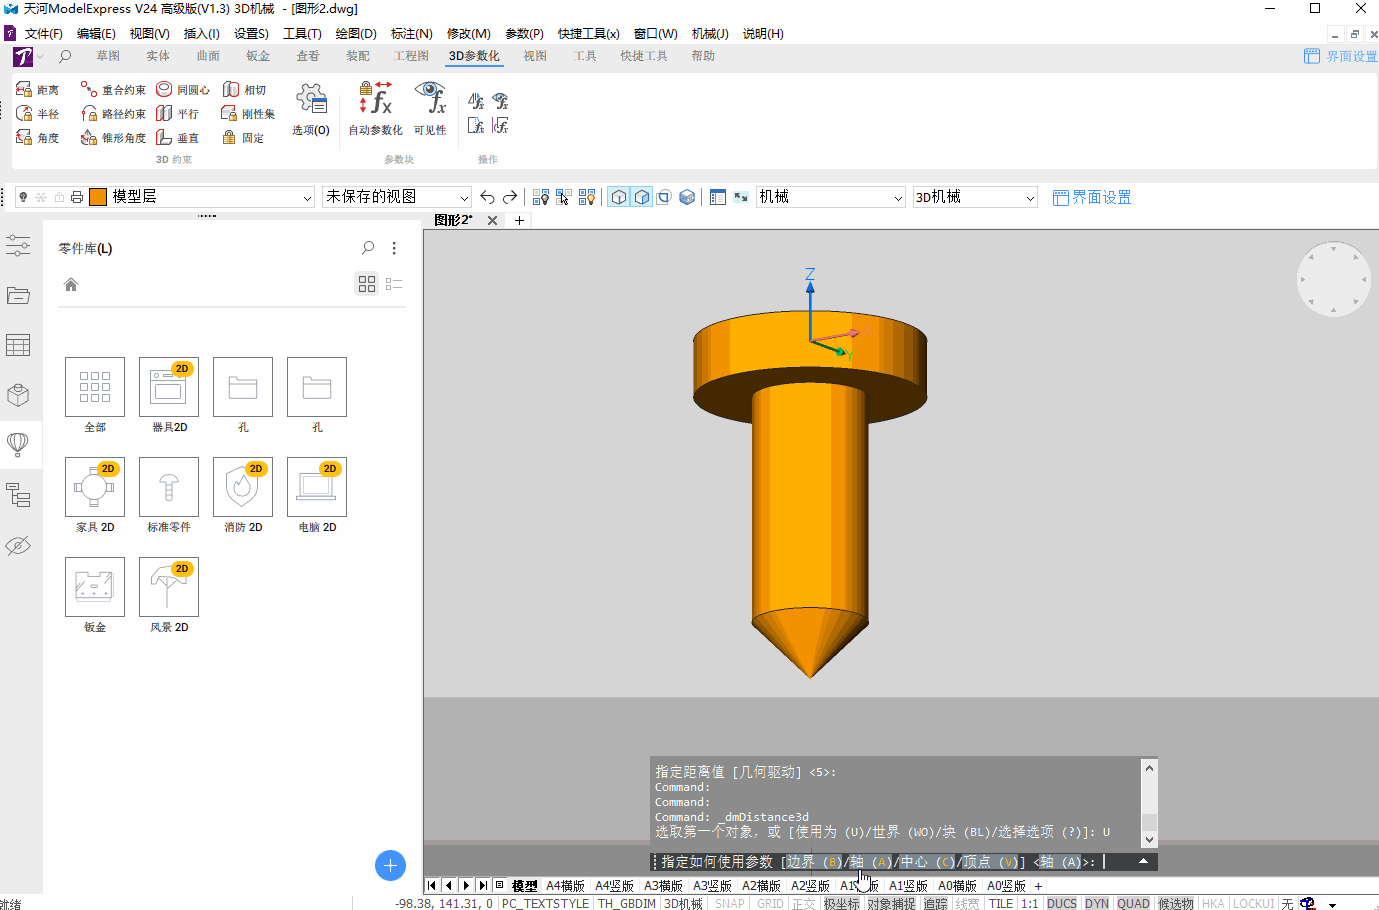Click the view navigation compass wheel
The height and width of the screenshot is (910, 1379).
1333,278
